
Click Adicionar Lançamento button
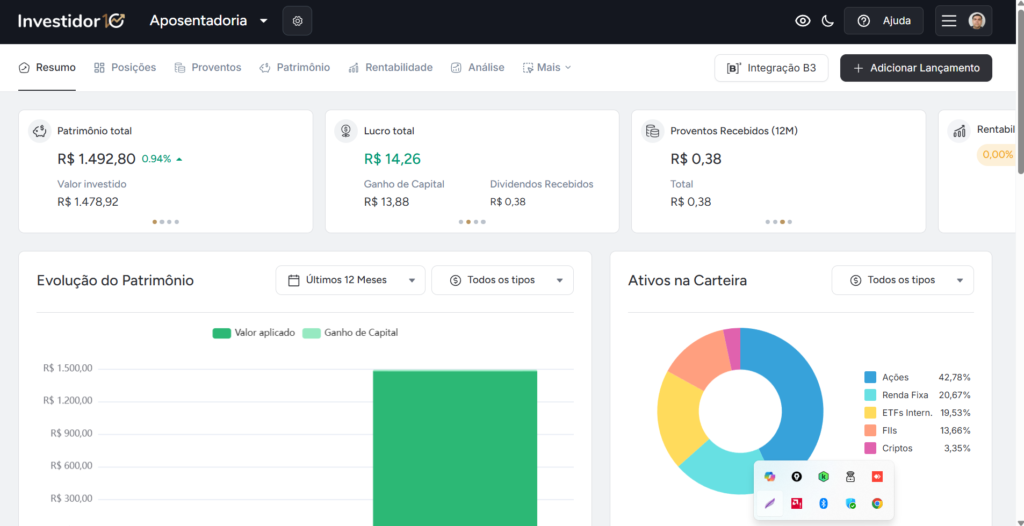(916, 68)
